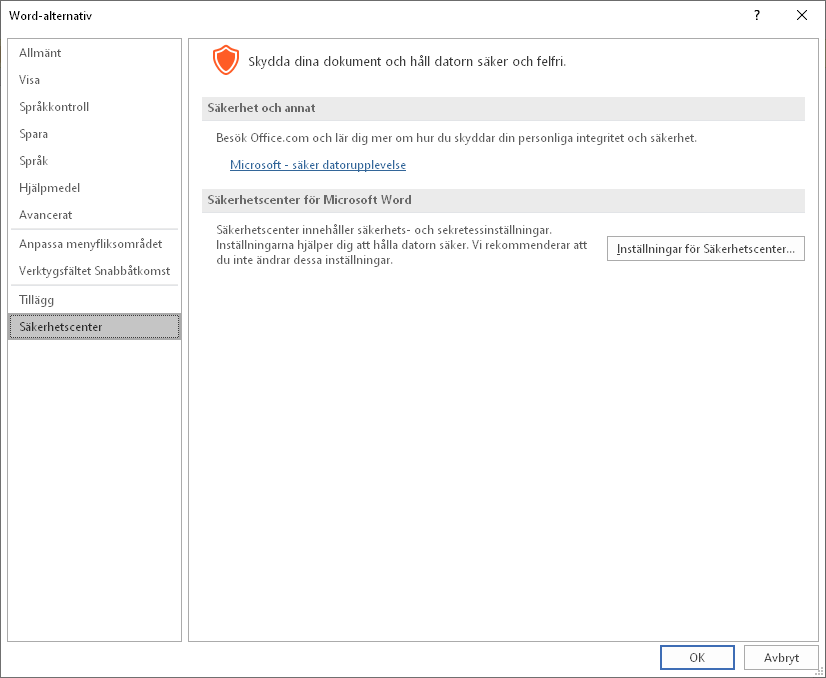Open Hjälpmedel settings

click(49, 188)
